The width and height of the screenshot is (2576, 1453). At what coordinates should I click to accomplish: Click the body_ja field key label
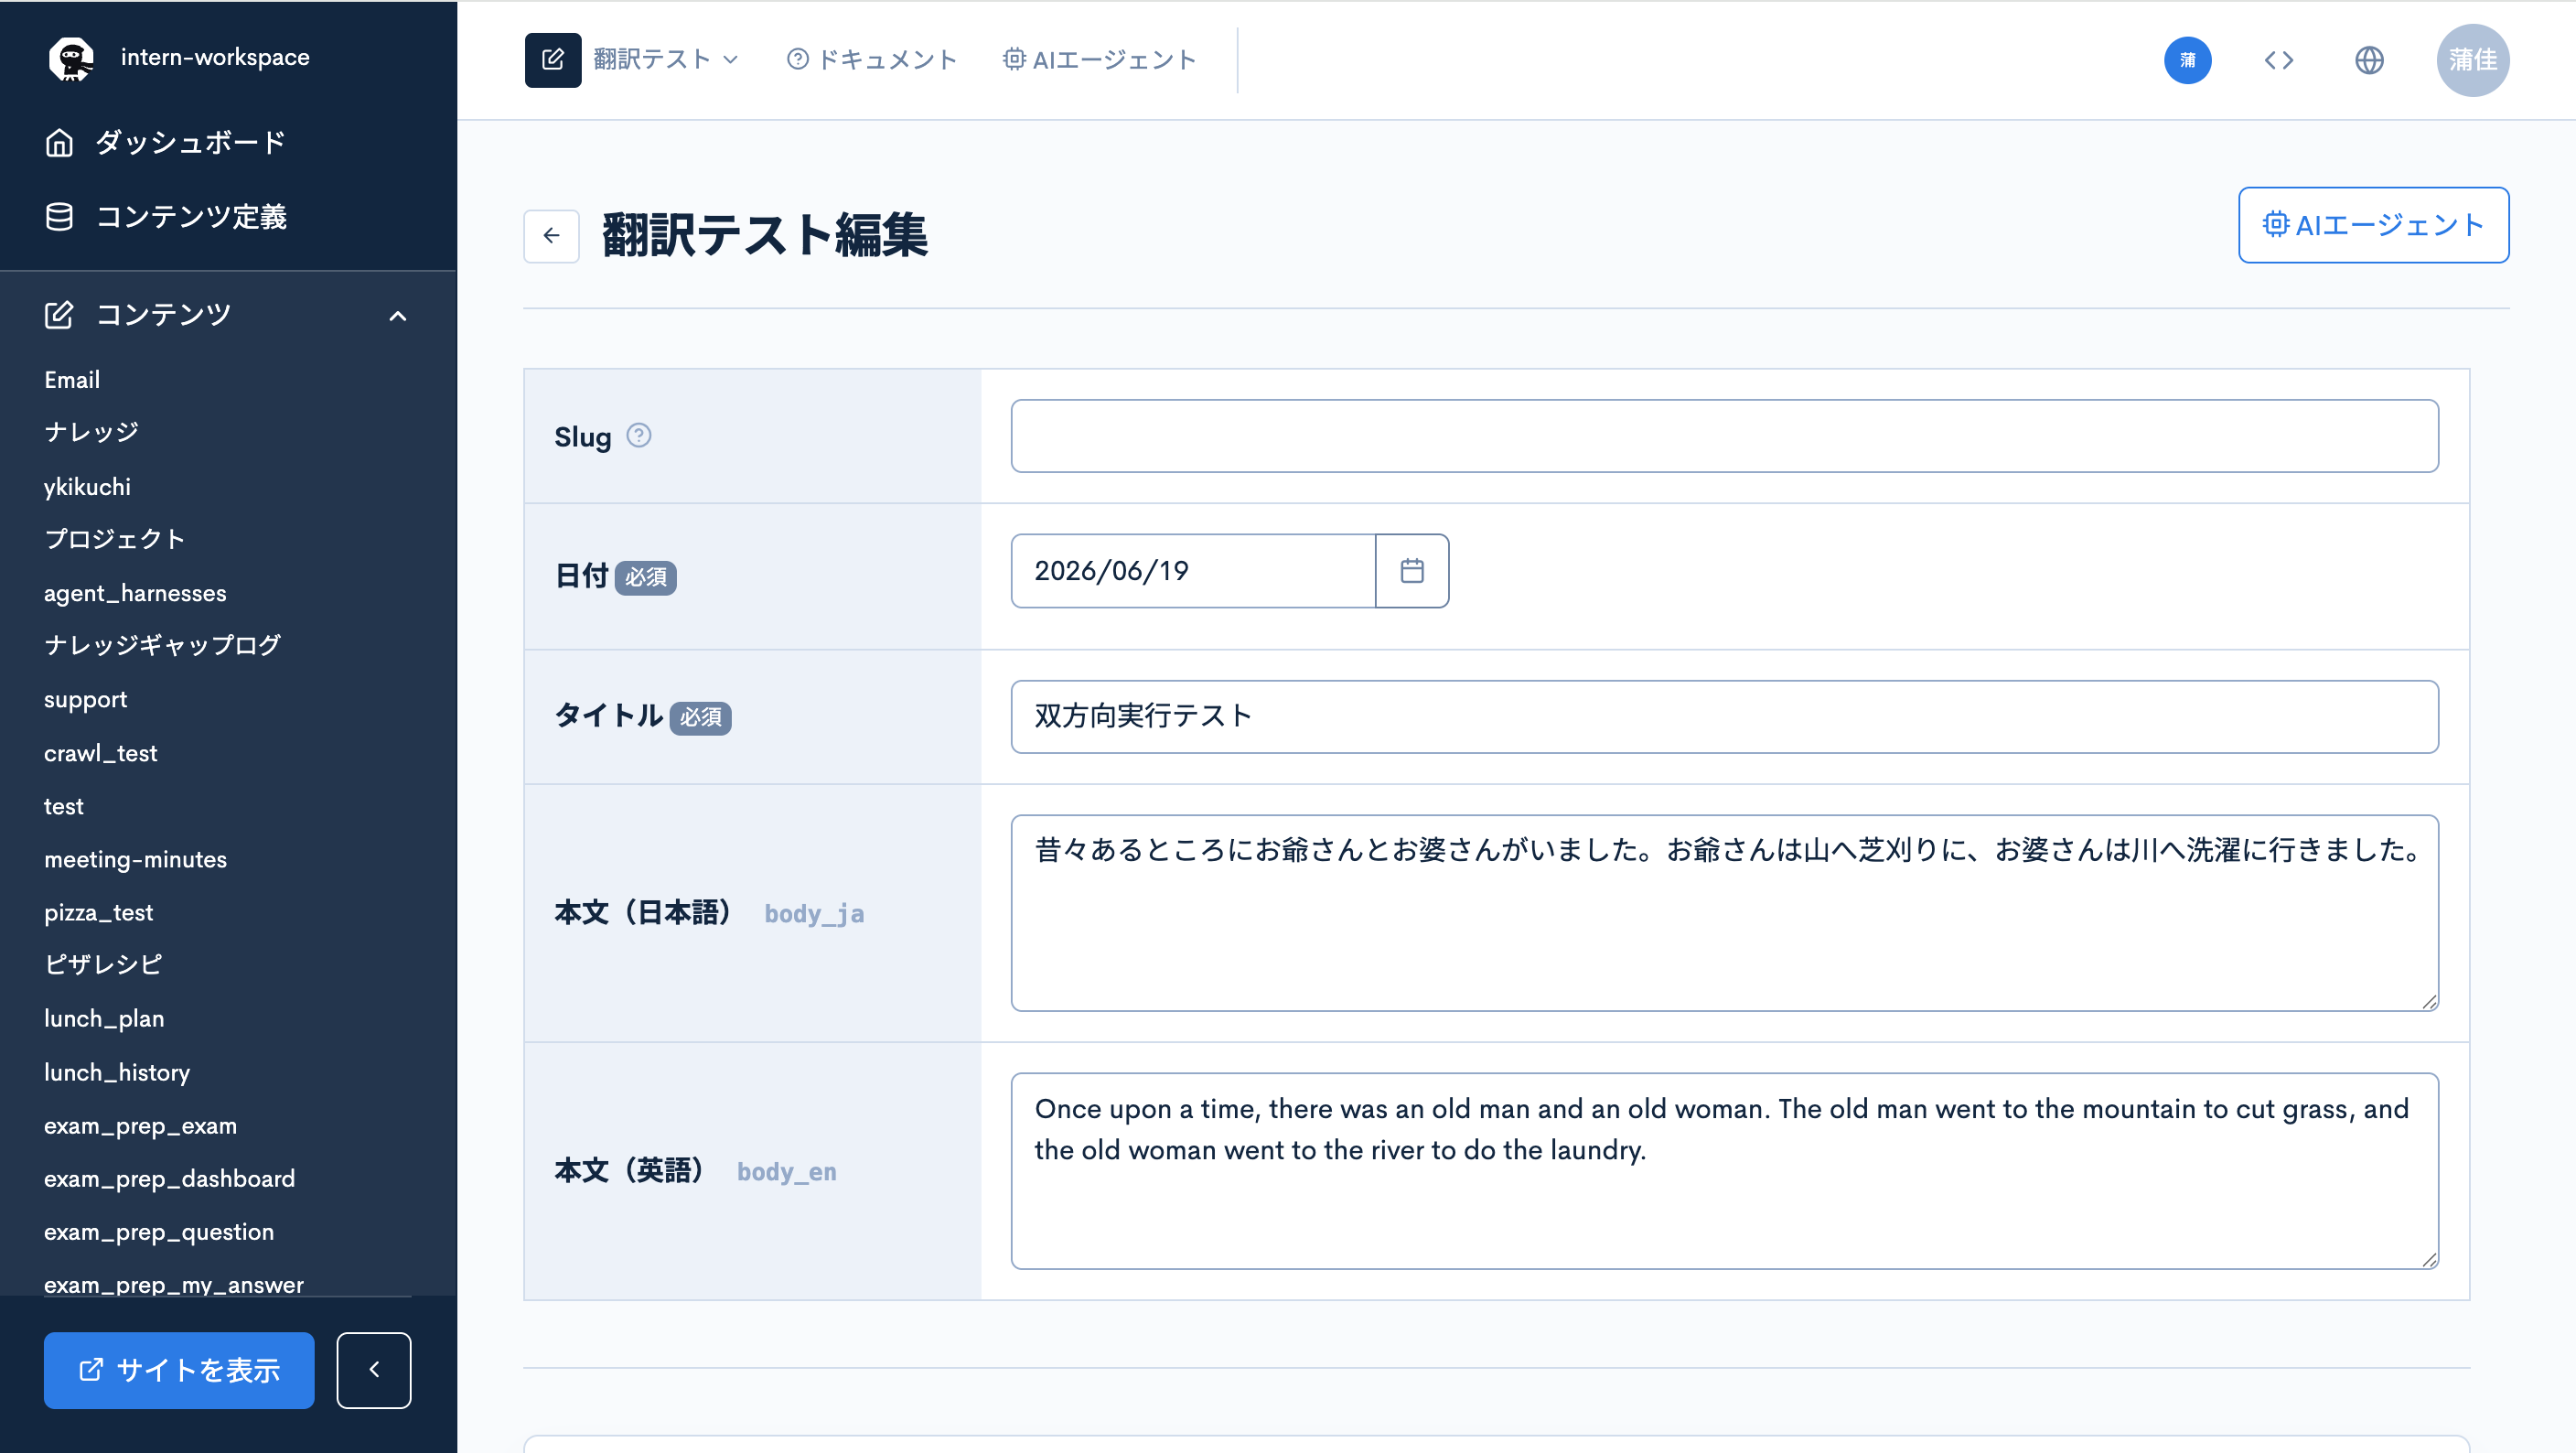(x=814, y=913)
